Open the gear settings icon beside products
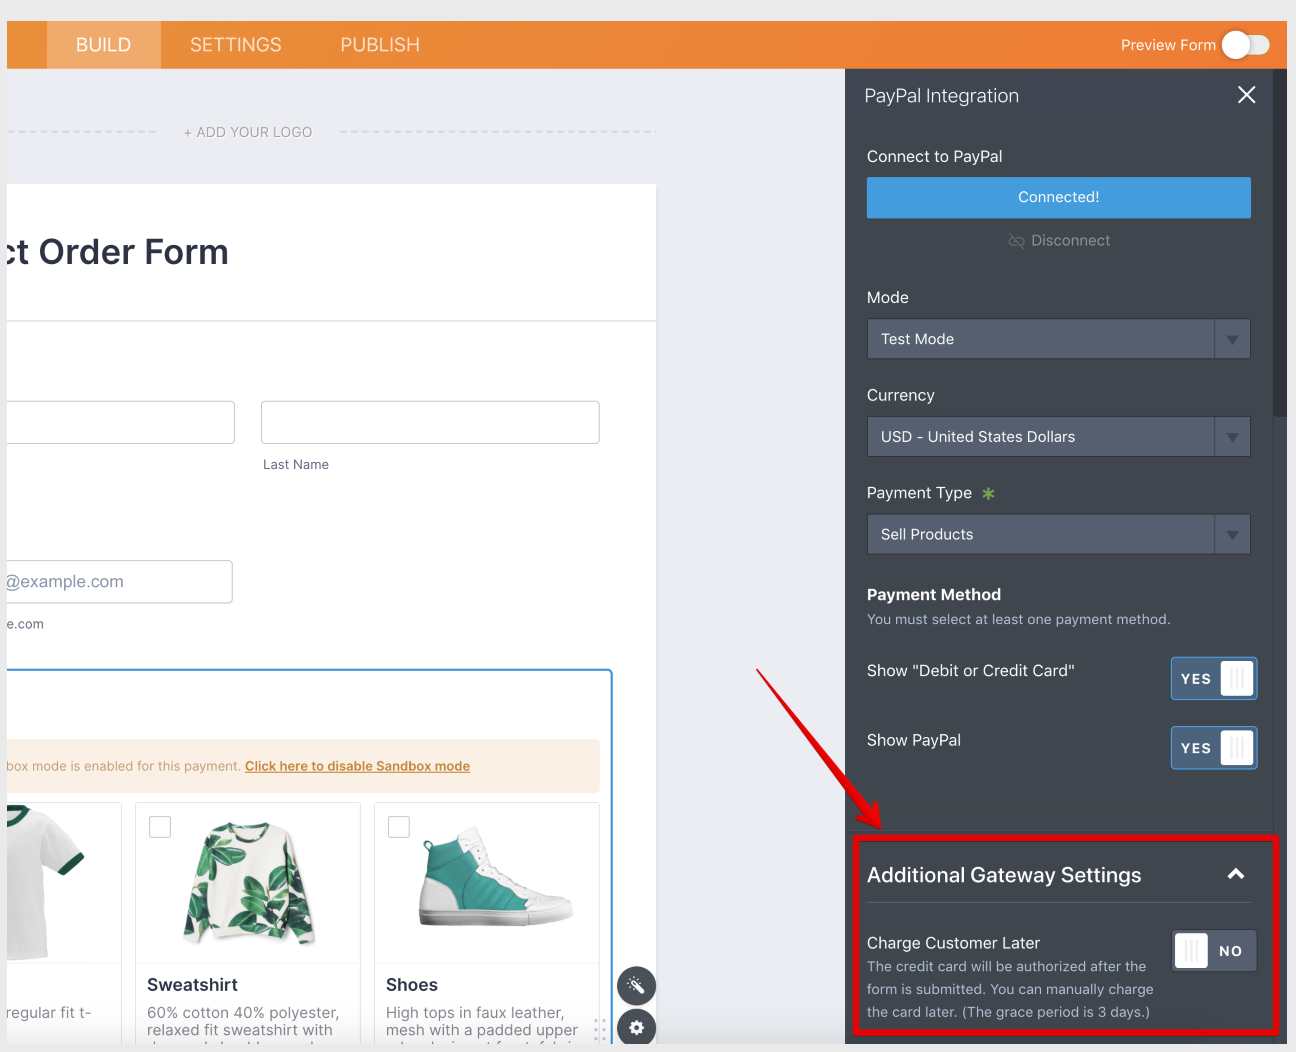Image resolution: width=1296 pixels, height=1052 pixels. [636, 1028]
